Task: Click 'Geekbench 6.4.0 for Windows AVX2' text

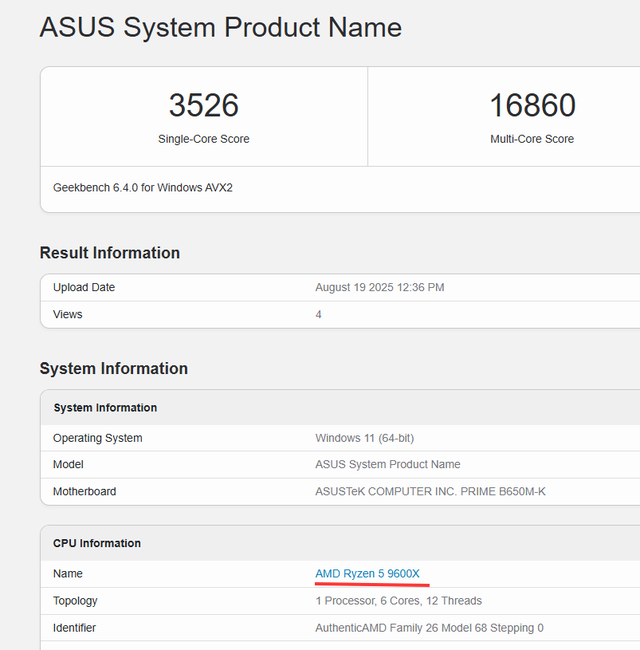Action: point(143,188)
